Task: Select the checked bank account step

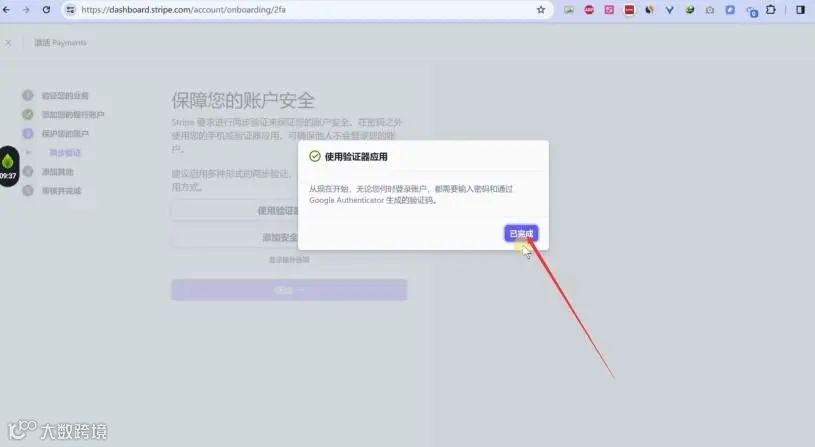Action: [63, 114]
